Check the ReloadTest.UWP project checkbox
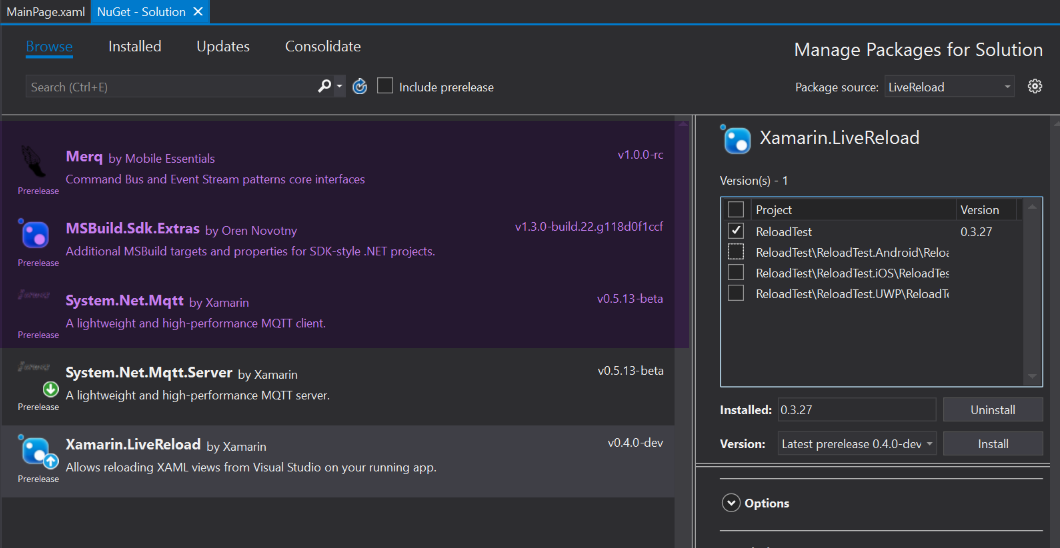The height and width of the screenshot is (548, 1060). pyautogui.click(x=736, y=293)
